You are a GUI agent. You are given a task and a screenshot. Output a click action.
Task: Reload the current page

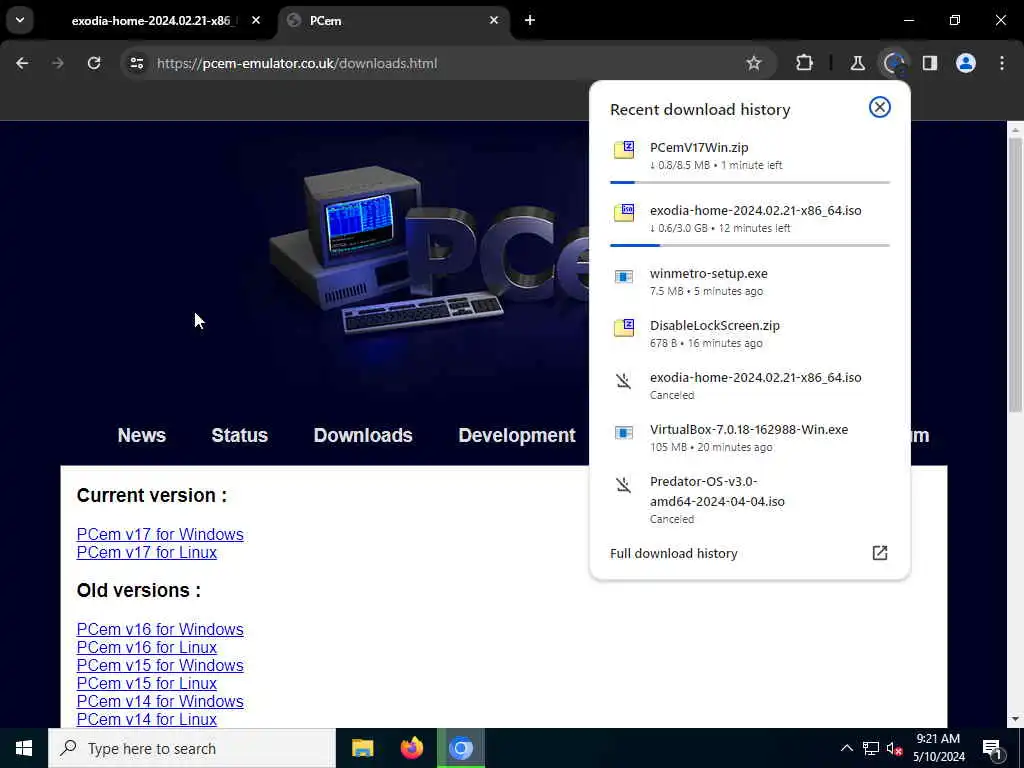tap(94, 63)
